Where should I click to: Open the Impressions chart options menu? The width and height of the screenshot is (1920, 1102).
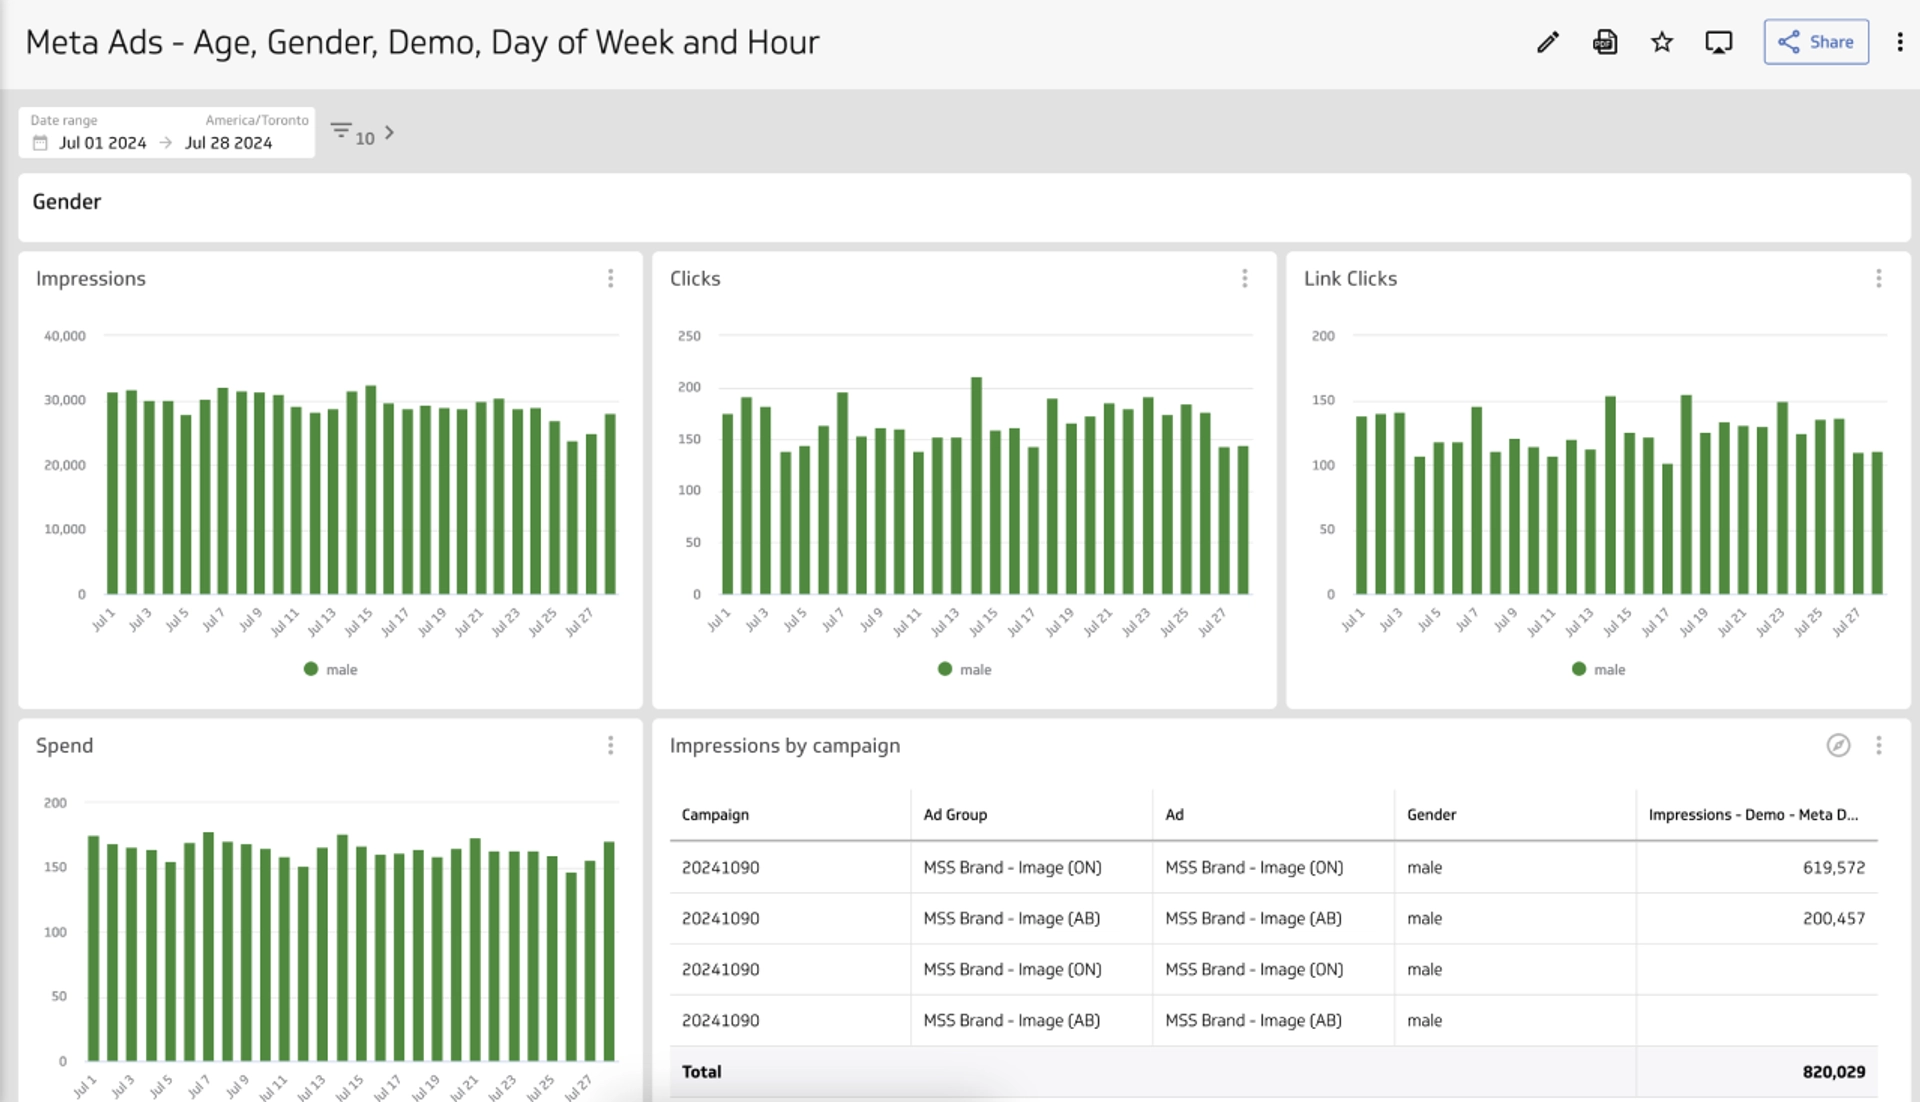coord(610,278)
